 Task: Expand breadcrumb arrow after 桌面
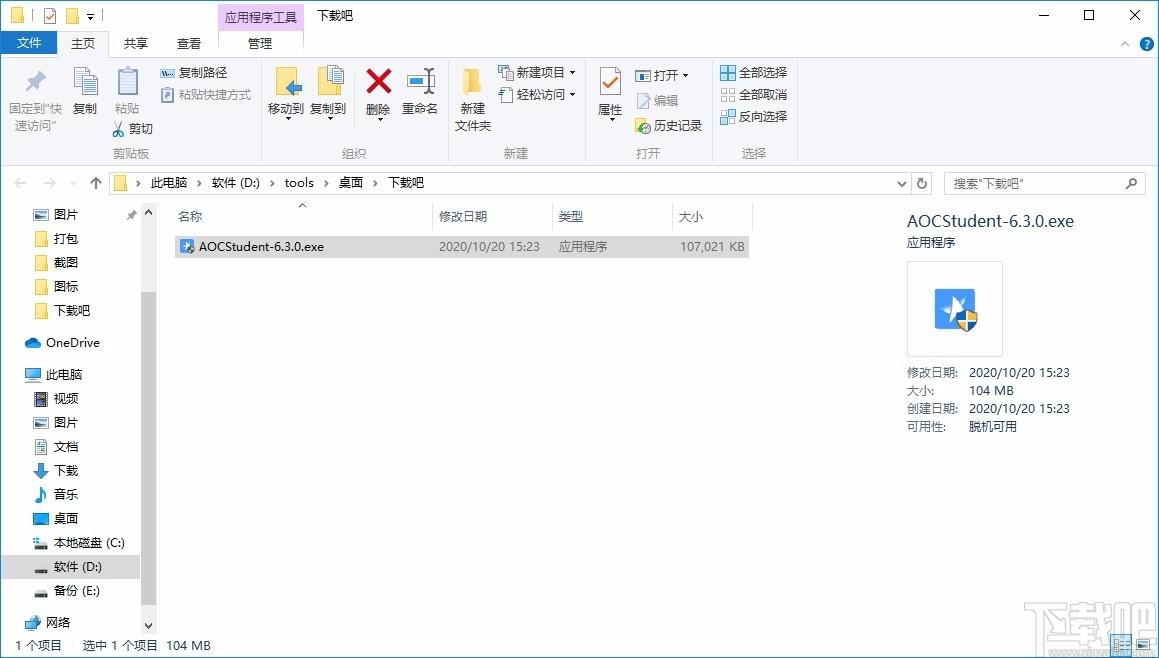tap(377, 183)
